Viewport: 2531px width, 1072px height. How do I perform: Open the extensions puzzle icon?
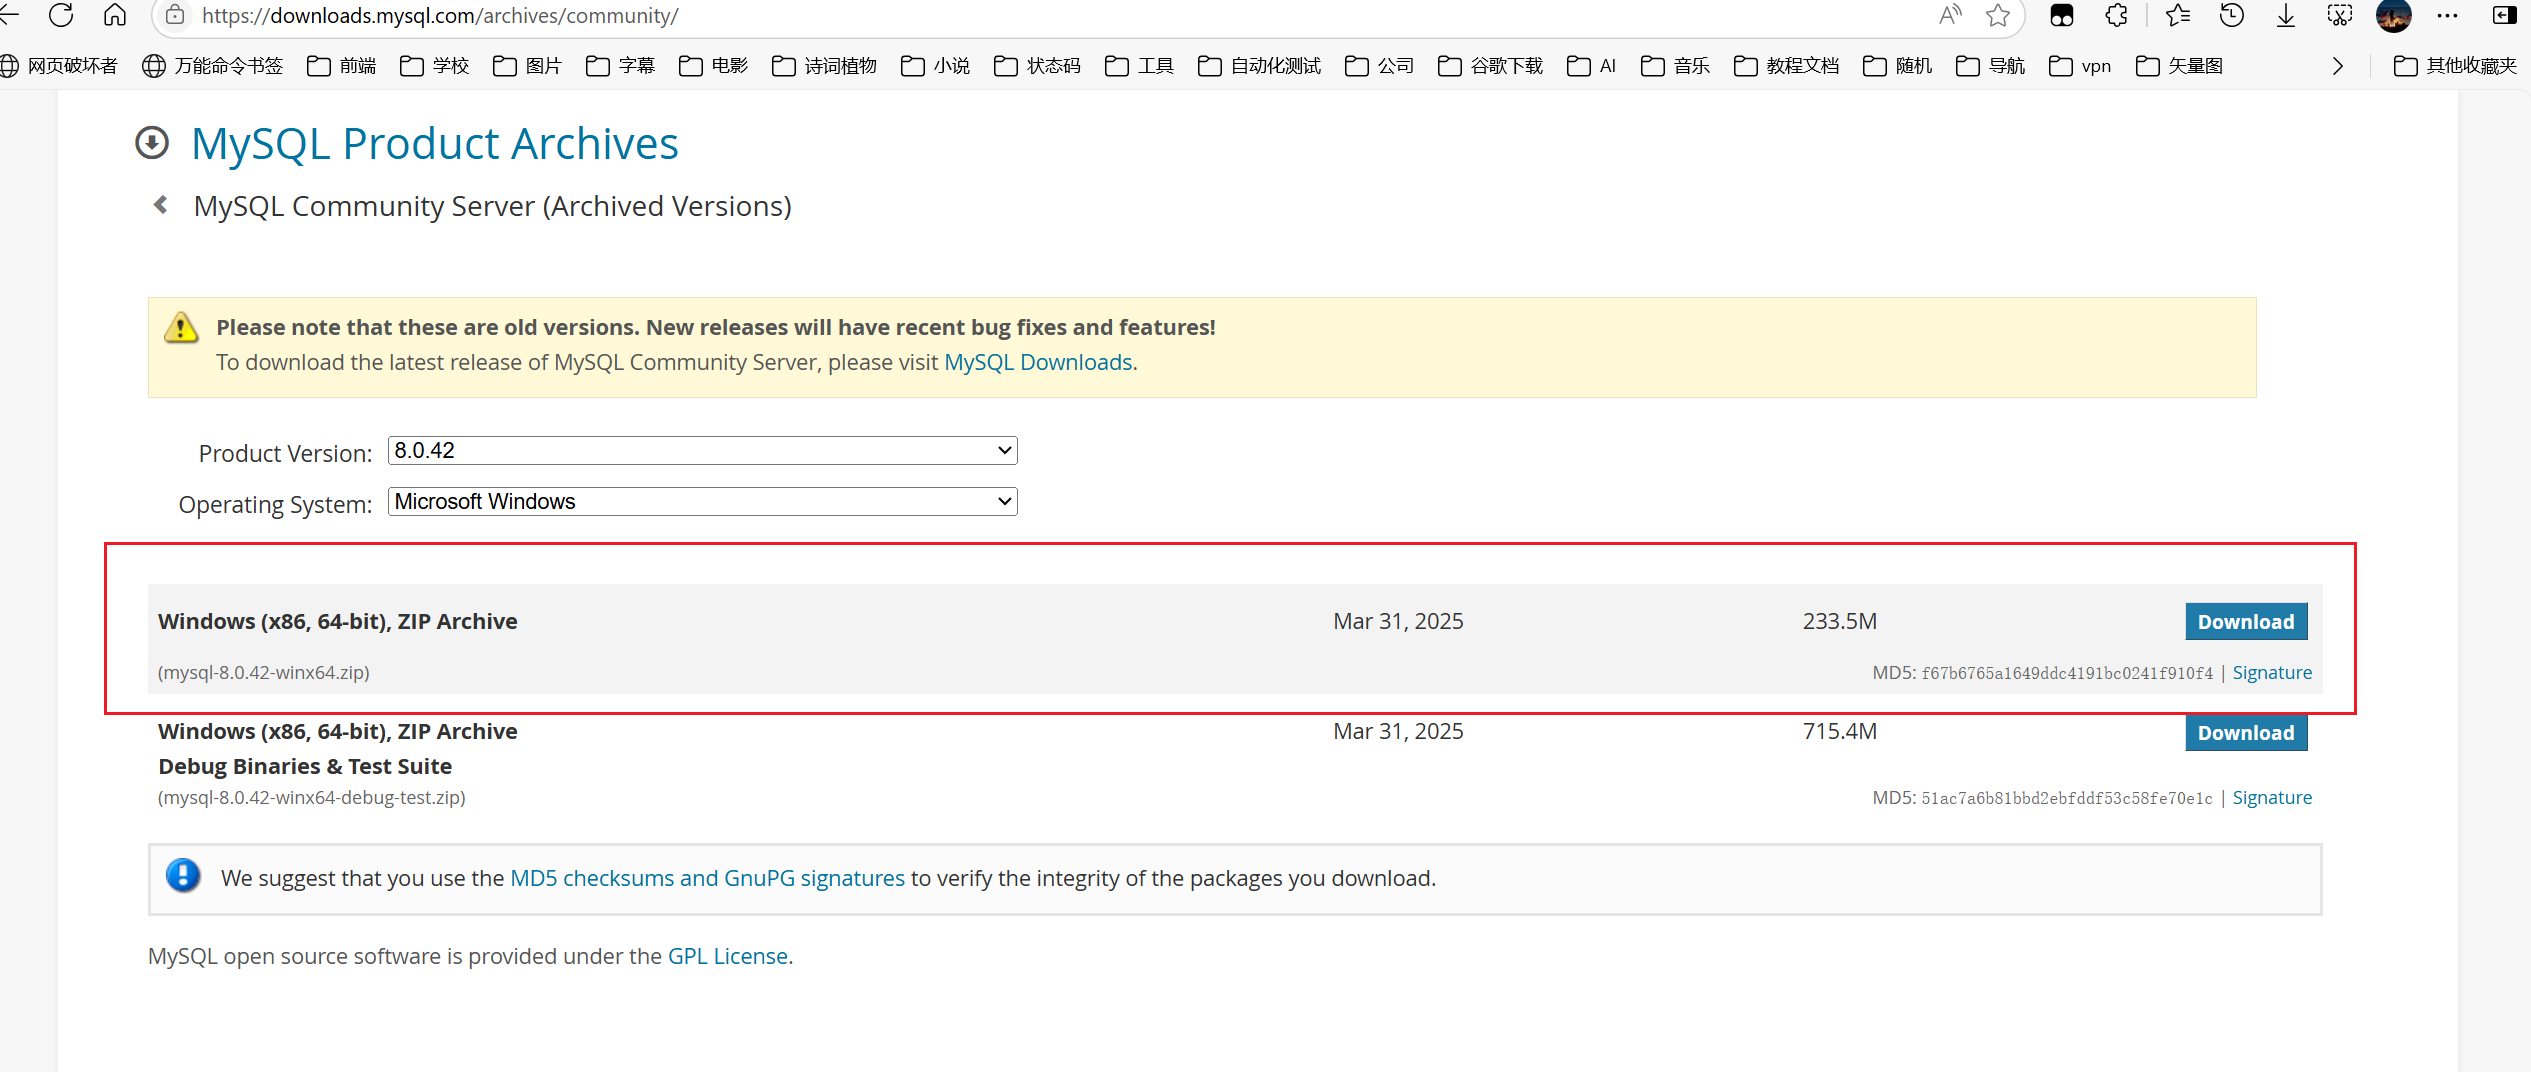2116,15
